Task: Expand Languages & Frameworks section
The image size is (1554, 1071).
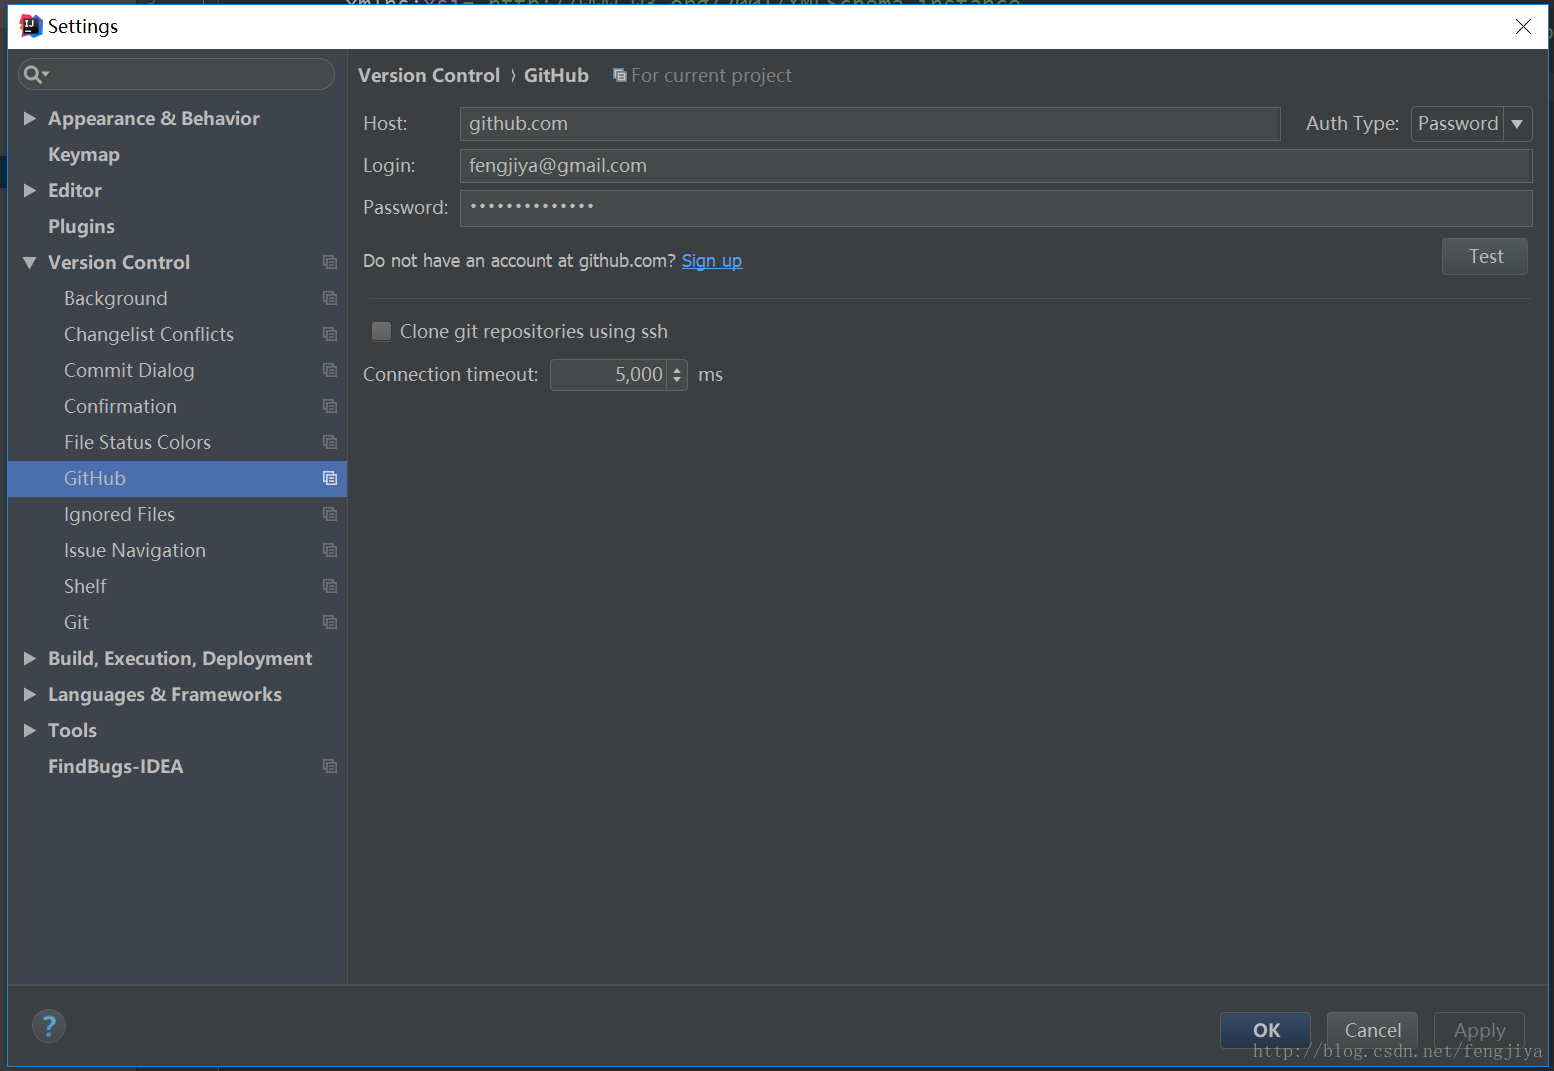Action: pos(30,694)
